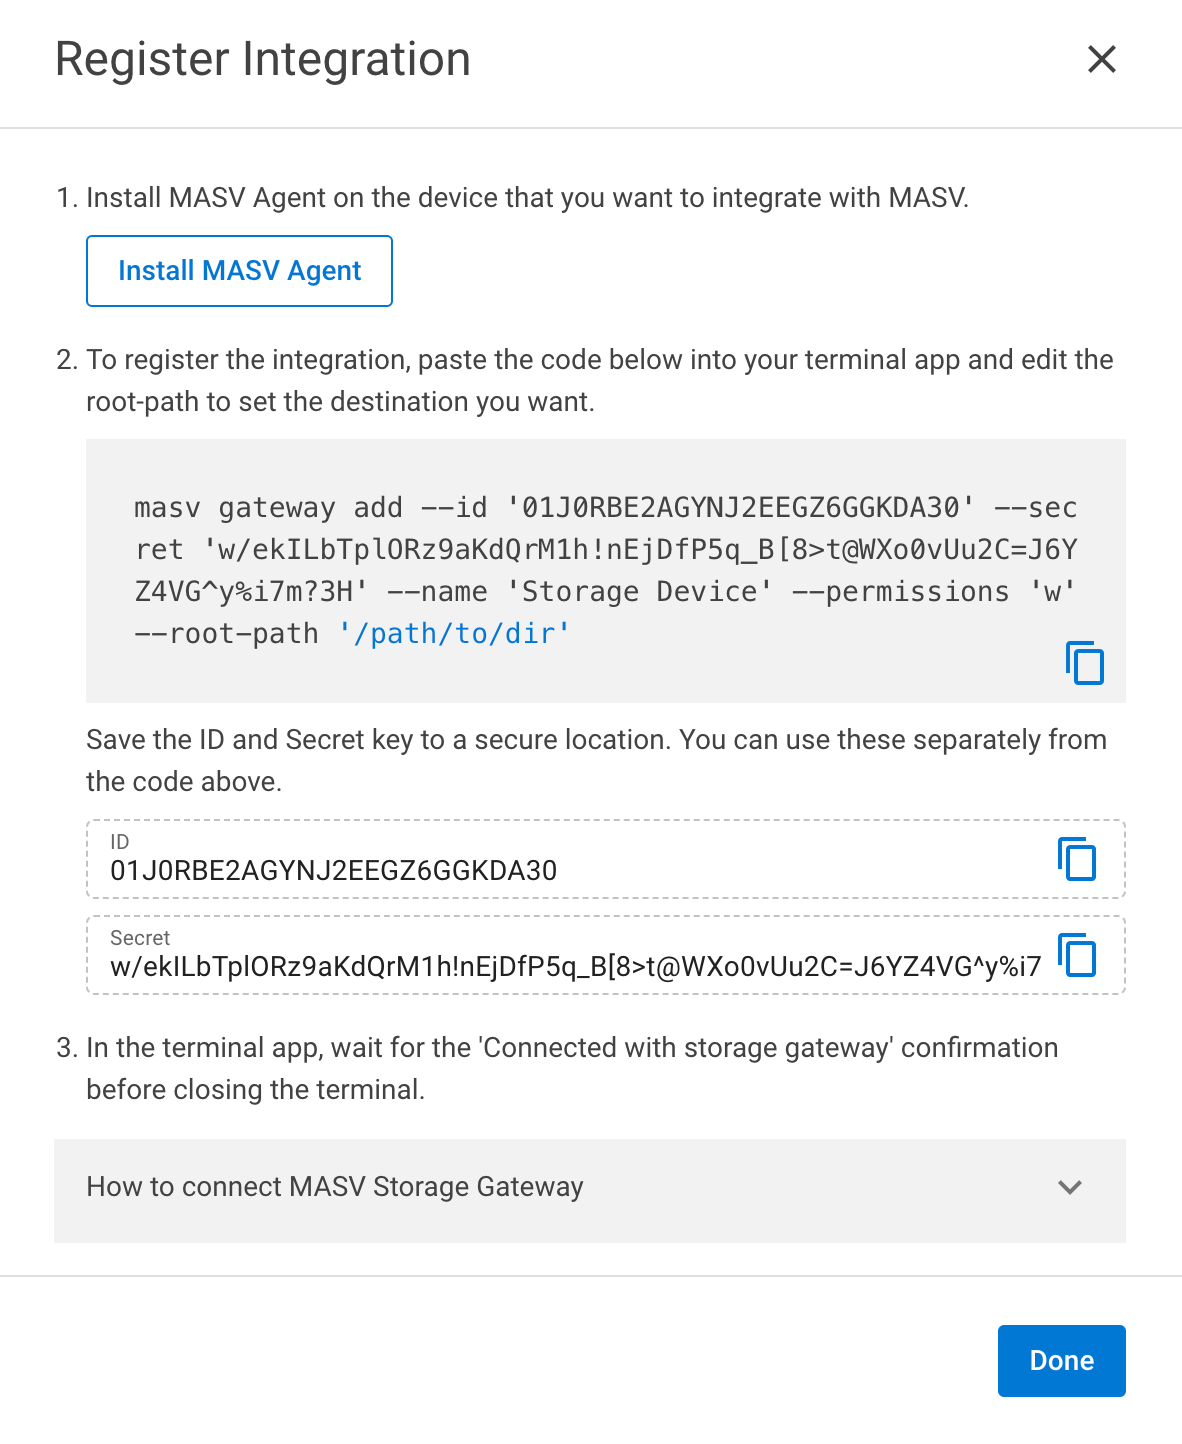
Task: Click the duplicate-pages copy icon for the ID
Action: 1075,858
